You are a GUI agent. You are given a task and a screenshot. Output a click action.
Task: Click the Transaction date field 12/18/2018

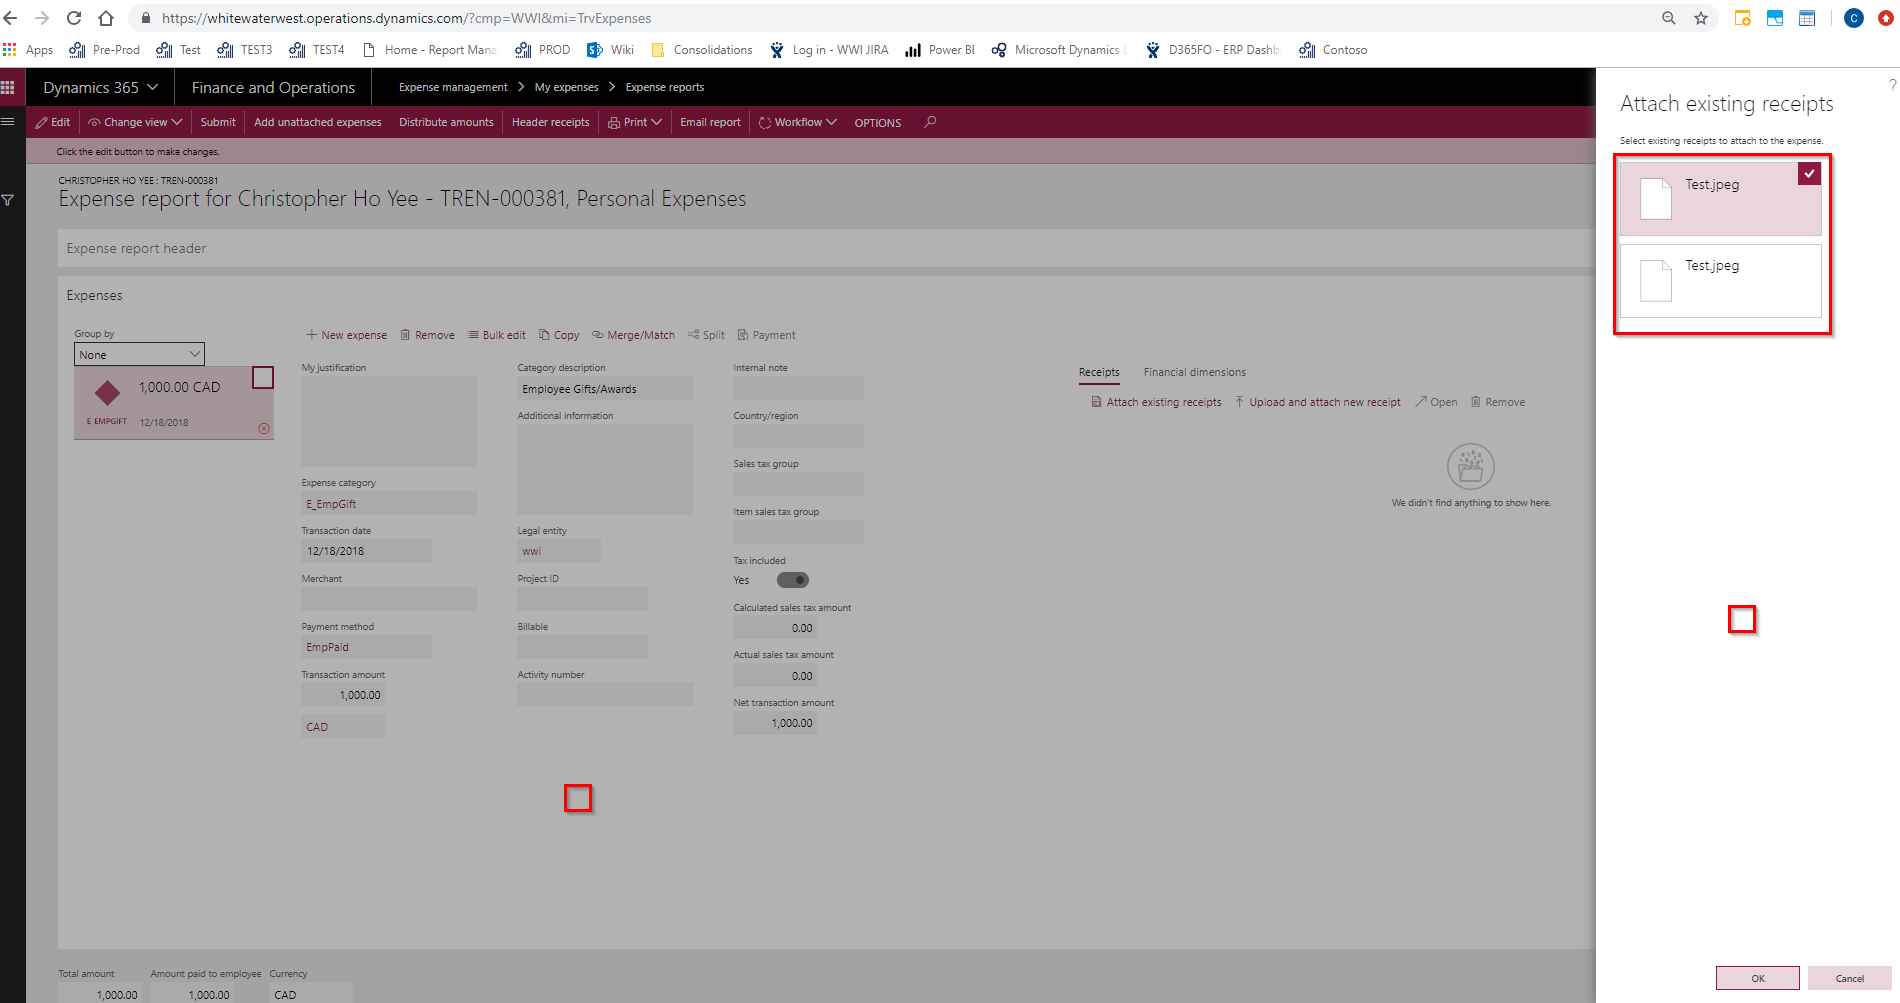(x=366, y=551)
